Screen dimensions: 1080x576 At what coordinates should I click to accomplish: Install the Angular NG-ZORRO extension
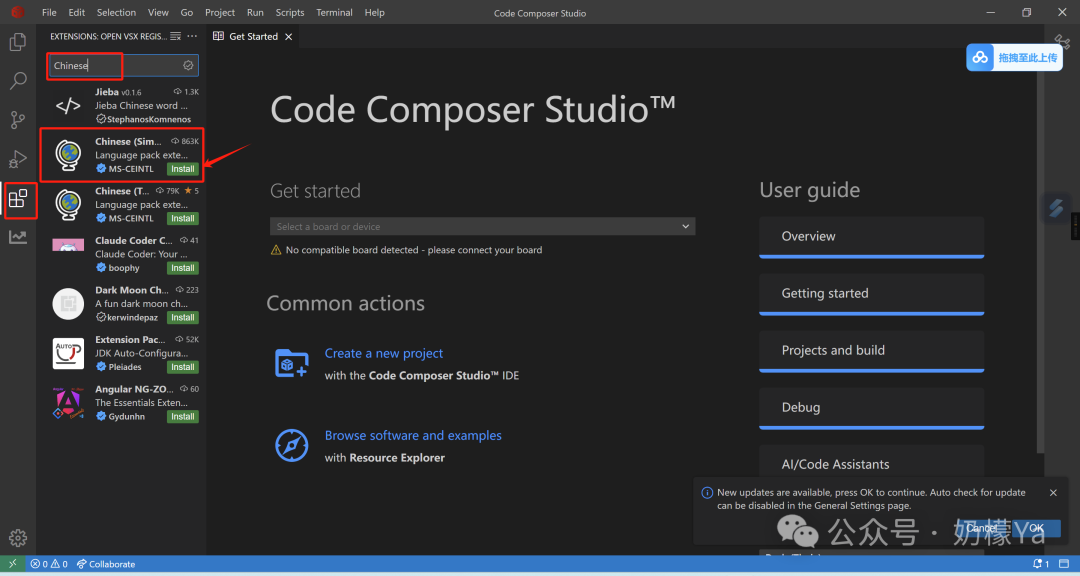pyautogui.click(x=183, y=417)
